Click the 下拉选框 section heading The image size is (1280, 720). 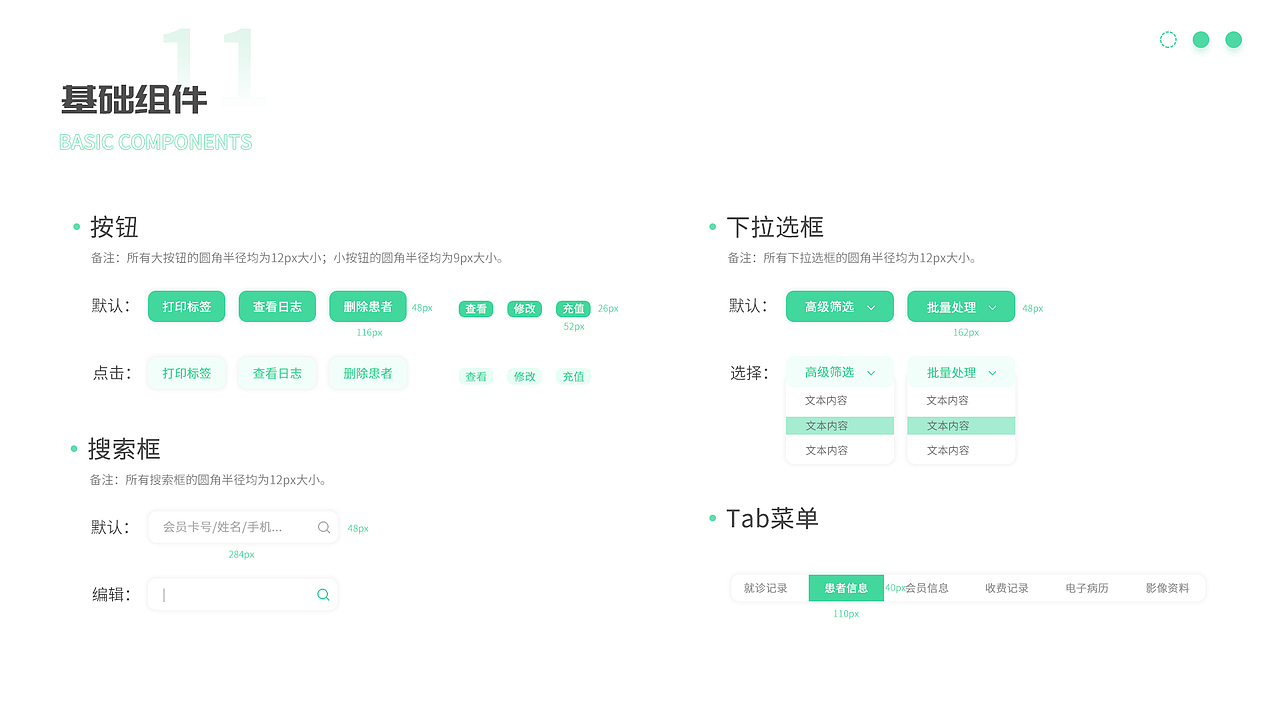775,227
